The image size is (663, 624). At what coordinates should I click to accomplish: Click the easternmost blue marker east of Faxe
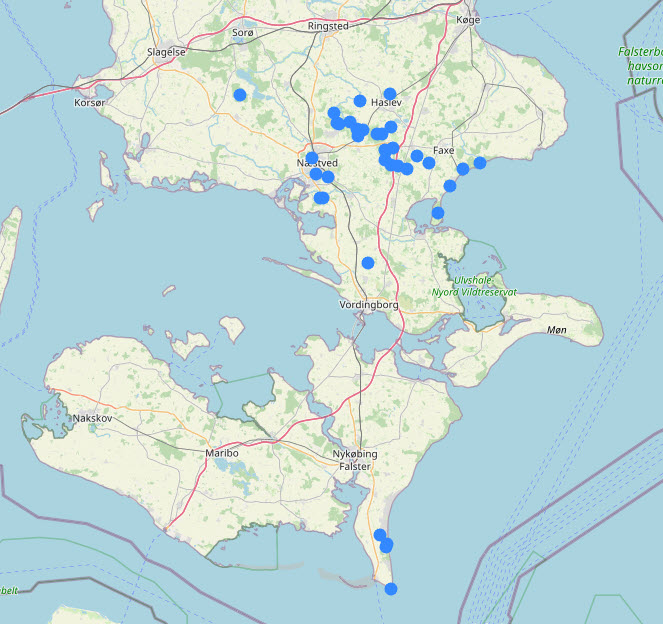point(480,163)
